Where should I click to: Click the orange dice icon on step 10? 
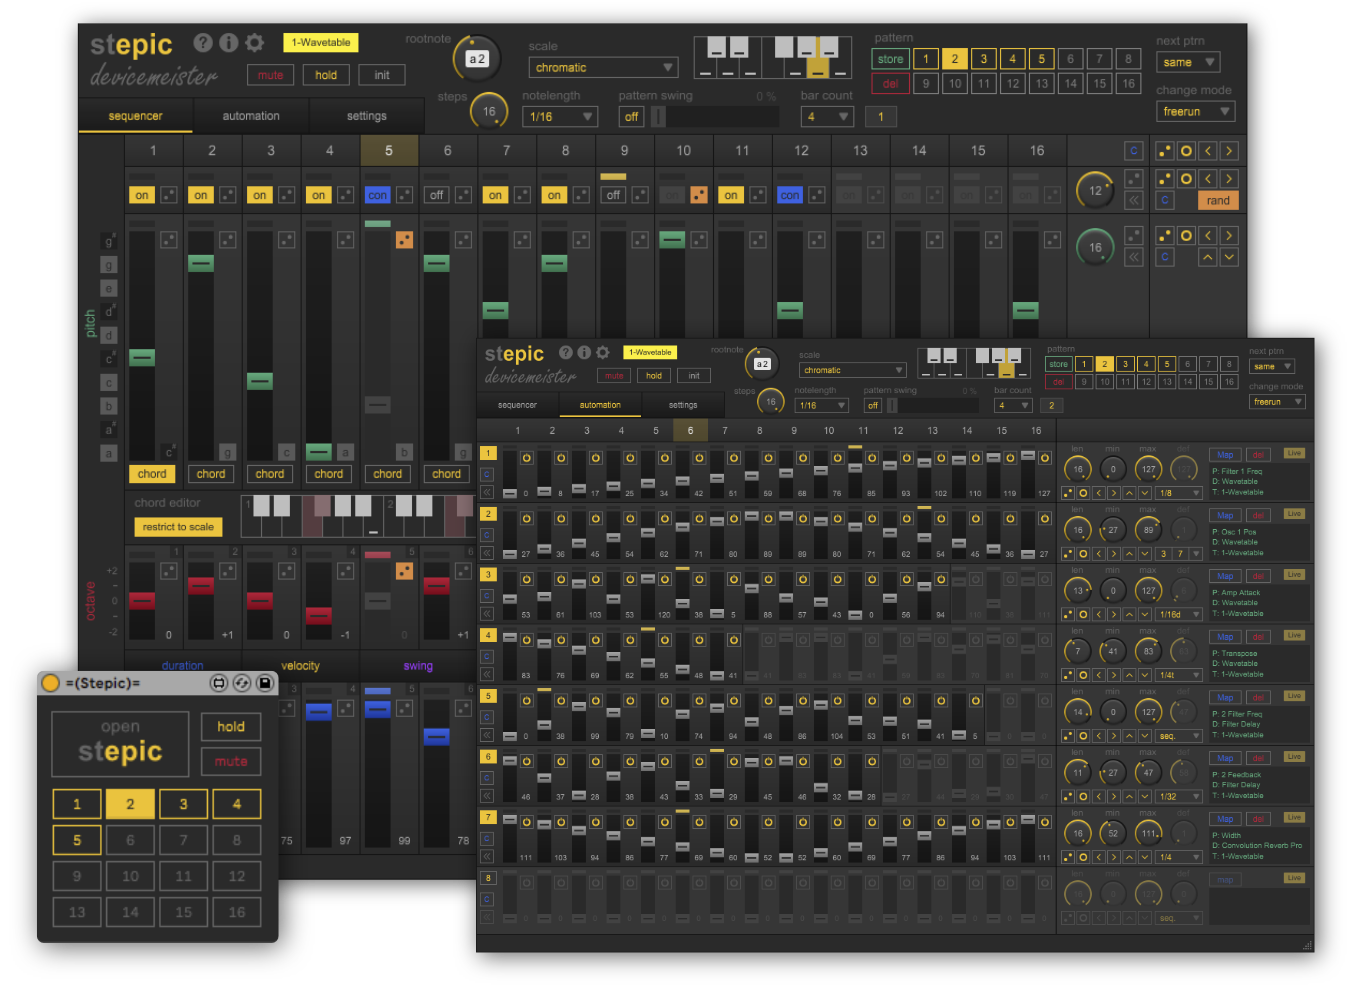pos(699,195)
